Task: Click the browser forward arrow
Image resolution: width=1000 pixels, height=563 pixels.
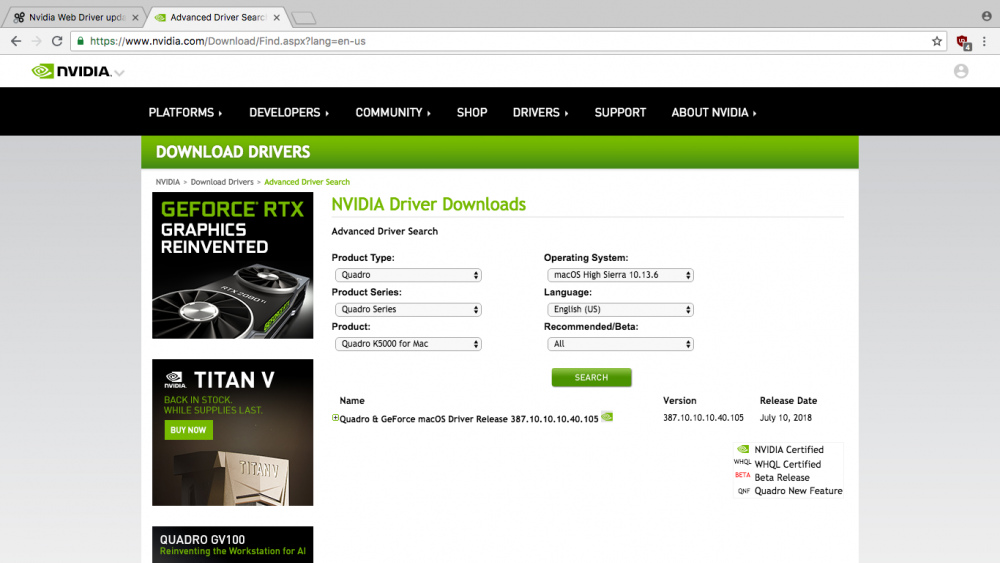Action: (36, 41)
